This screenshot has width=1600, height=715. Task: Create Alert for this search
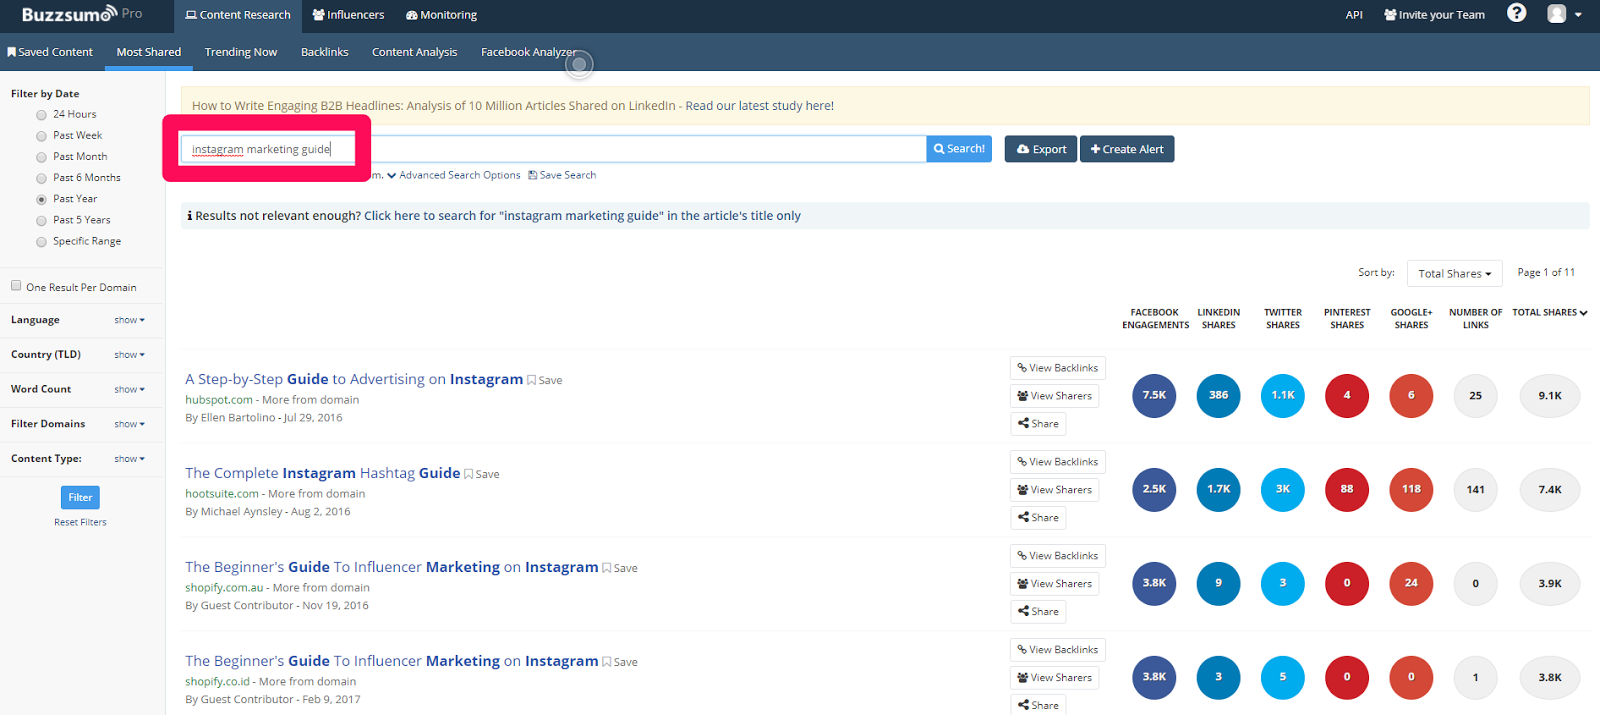[x=1127, y=149]
